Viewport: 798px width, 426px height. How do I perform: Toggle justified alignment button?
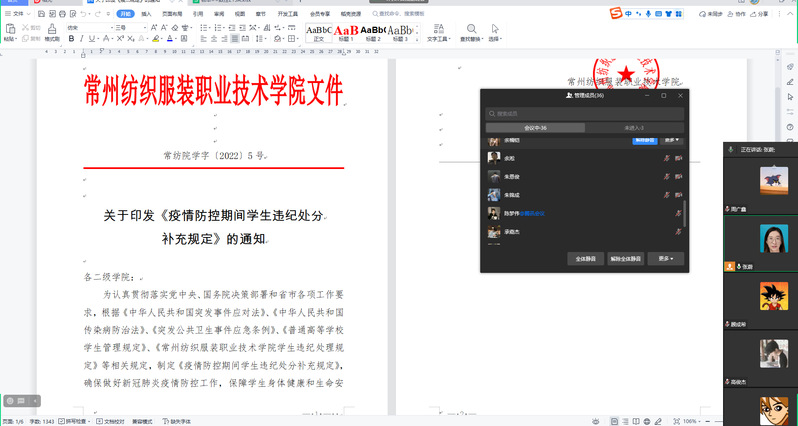pyautogui.click(x=235, y=39)
